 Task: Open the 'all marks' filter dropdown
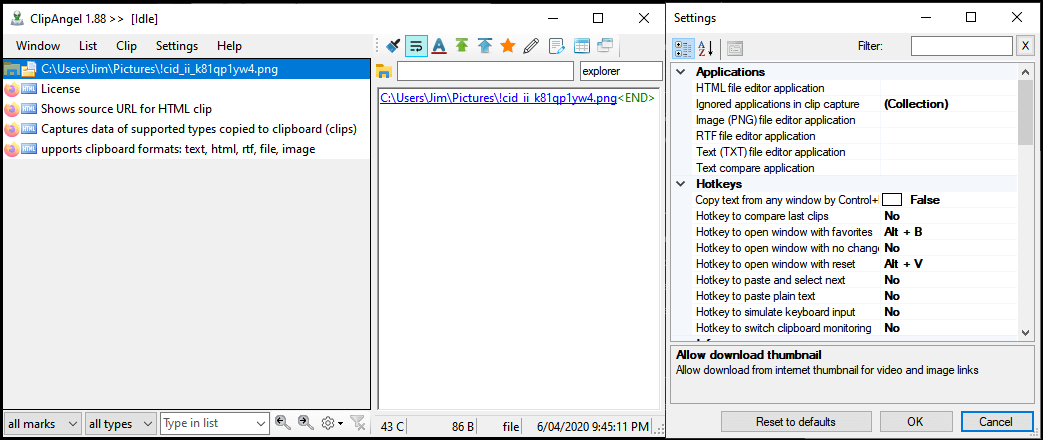[x=43, y=423]
